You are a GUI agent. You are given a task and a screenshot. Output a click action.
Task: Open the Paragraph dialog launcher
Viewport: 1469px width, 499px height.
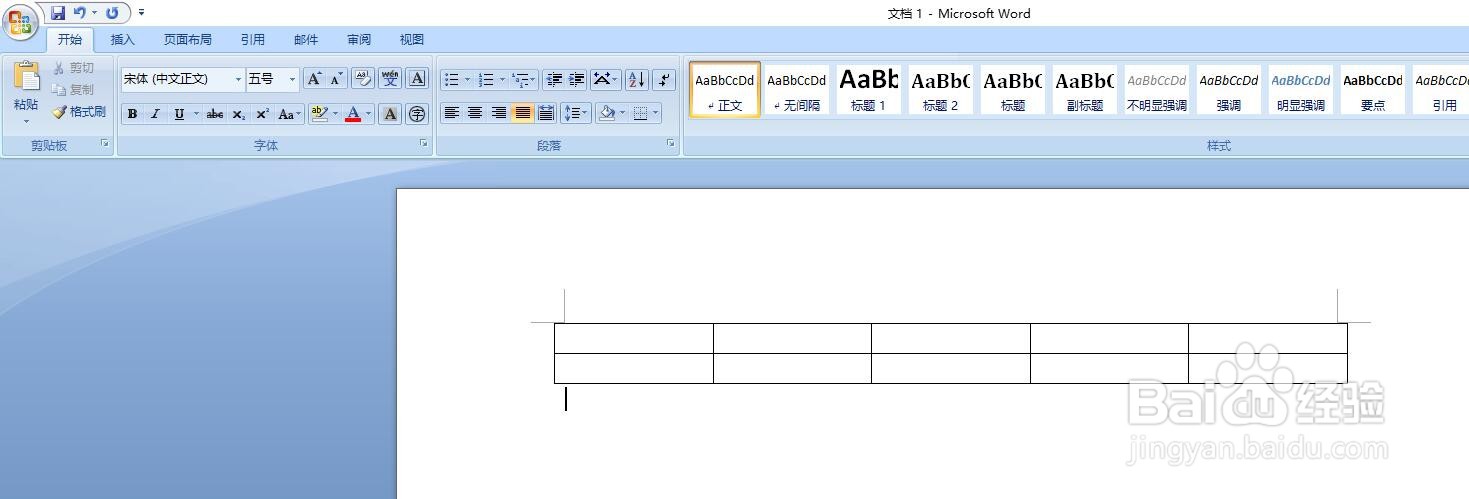671,145
